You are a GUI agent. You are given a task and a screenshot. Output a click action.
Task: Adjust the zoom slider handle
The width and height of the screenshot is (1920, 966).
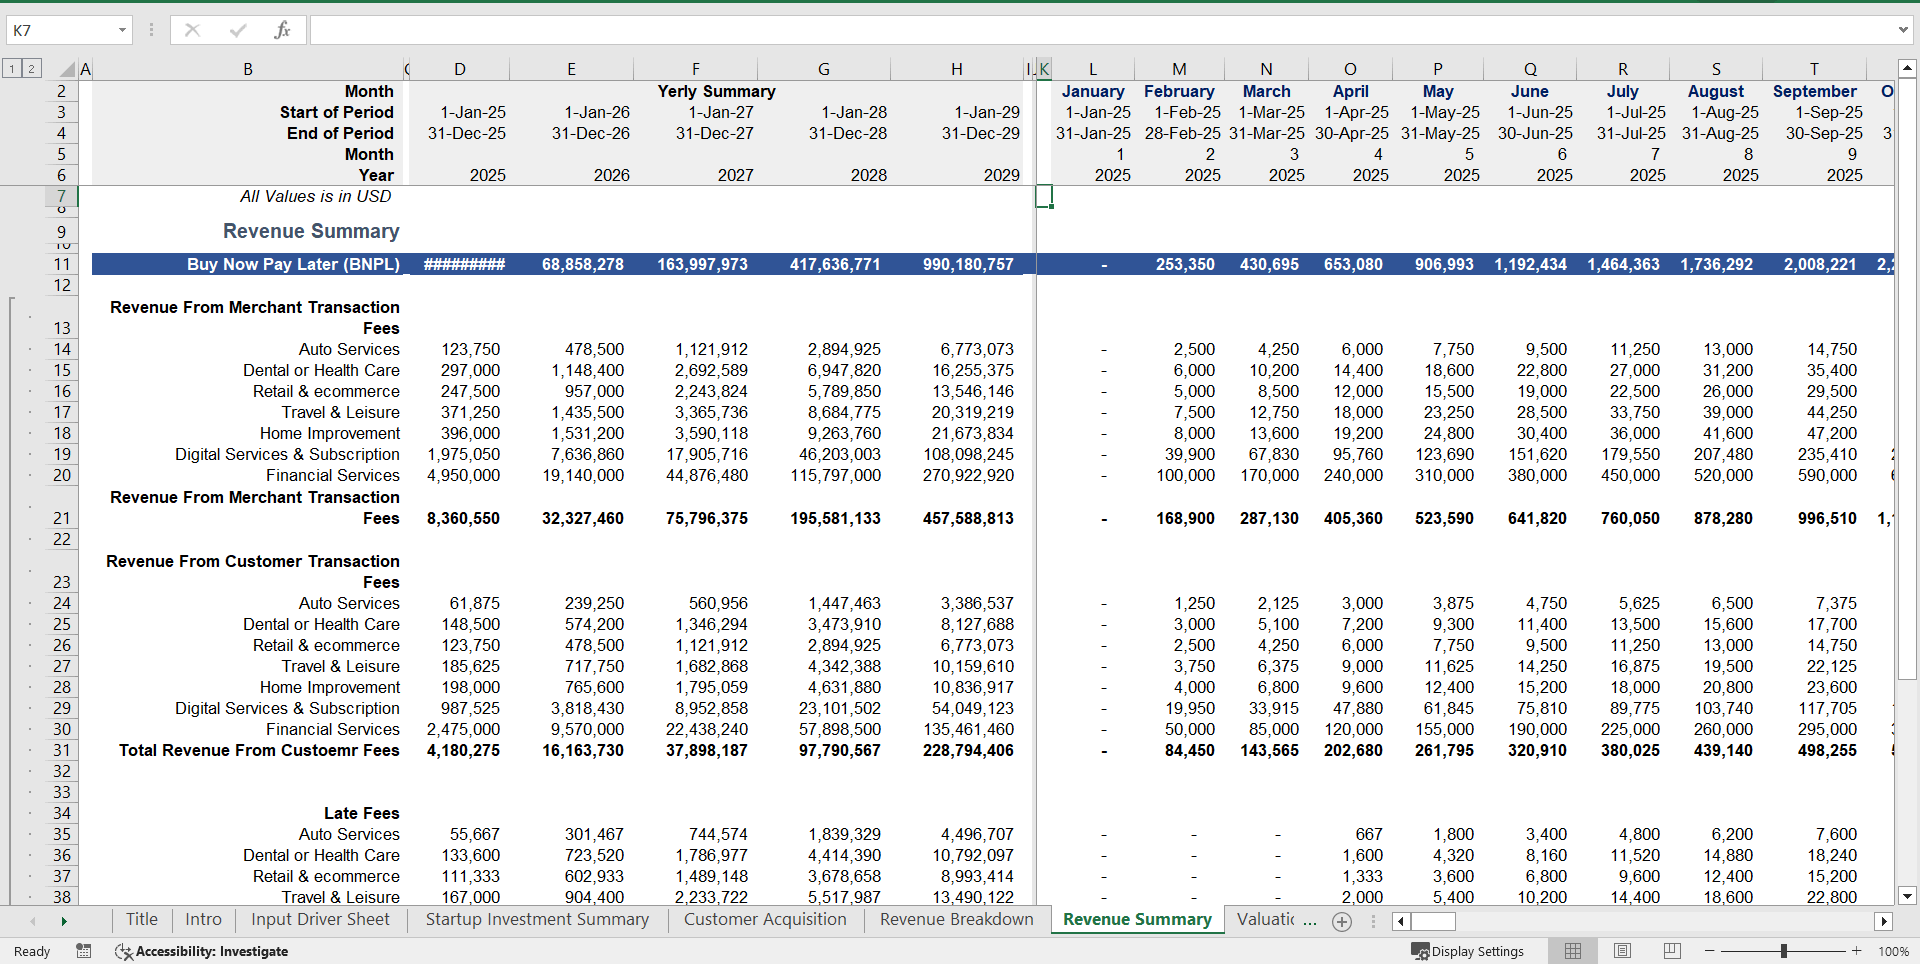(1783, 951)
